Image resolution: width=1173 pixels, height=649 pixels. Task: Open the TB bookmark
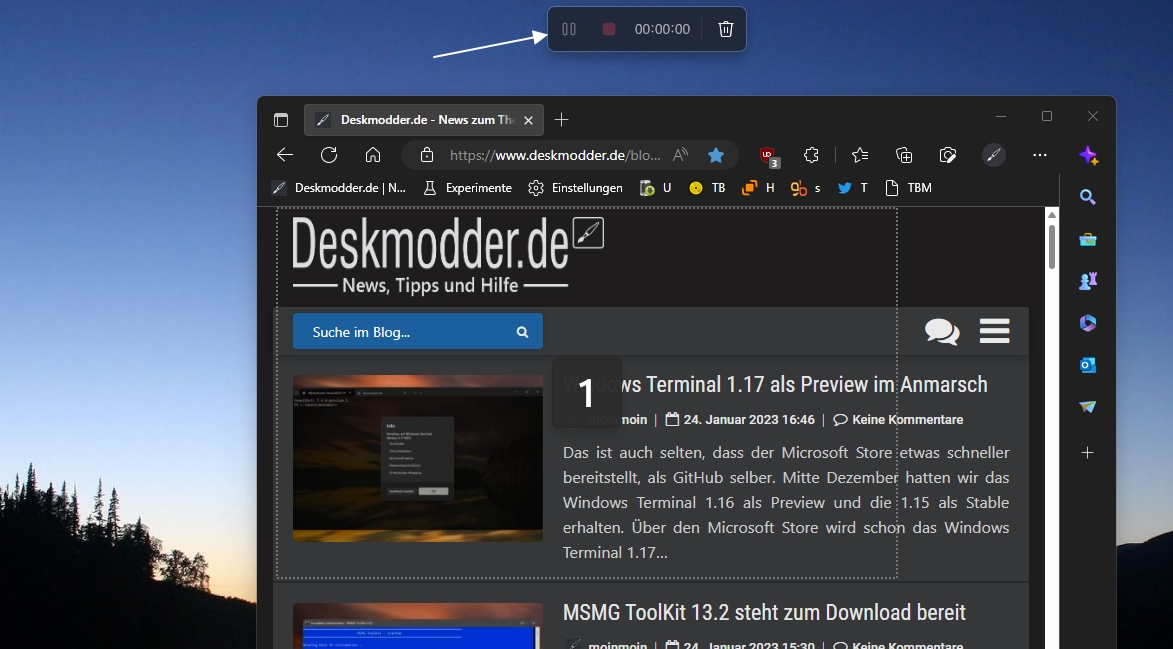point(707,188)
